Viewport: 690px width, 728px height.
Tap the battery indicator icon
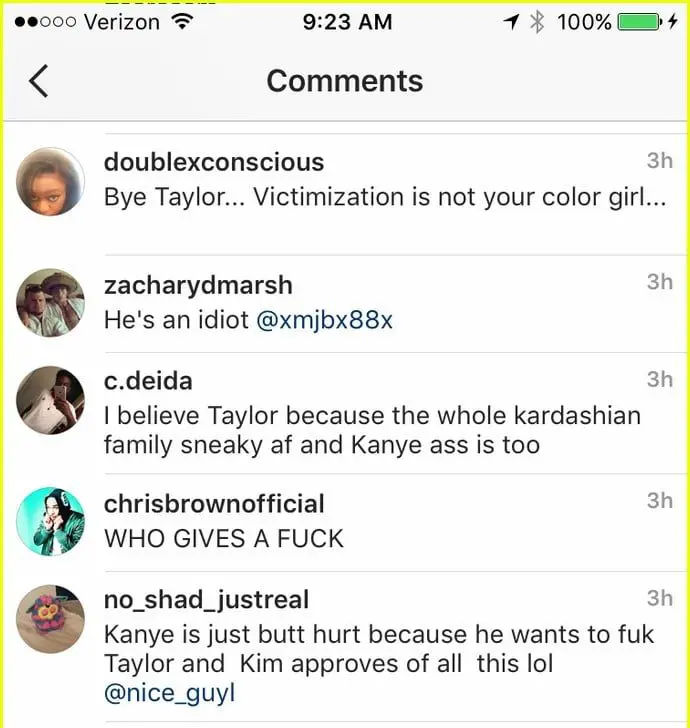click(639, 22)
